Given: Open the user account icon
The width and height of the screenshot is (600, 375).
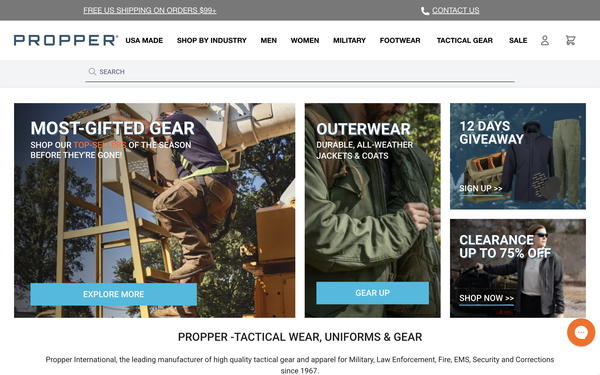Looking at the screenshot, I should pyautogui.click(x=545, y=40).
